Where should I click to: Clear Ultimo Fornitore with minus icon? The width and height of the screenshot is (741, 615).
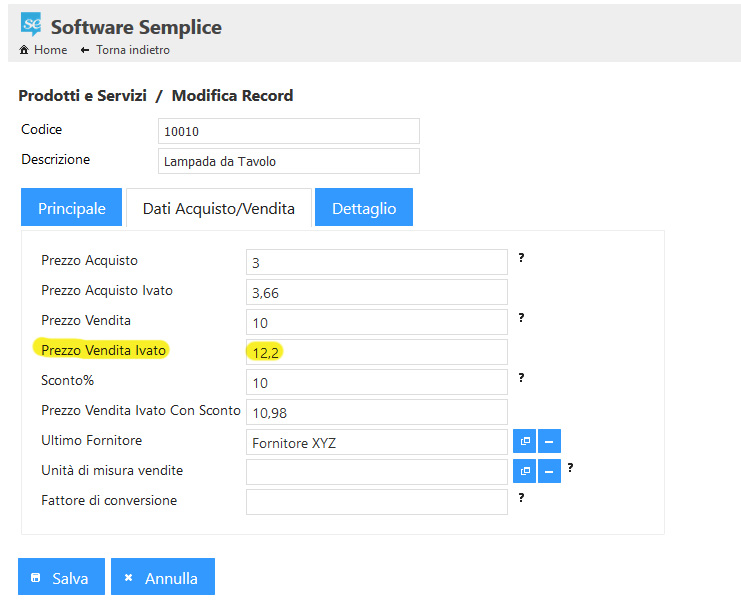point(549,442)
